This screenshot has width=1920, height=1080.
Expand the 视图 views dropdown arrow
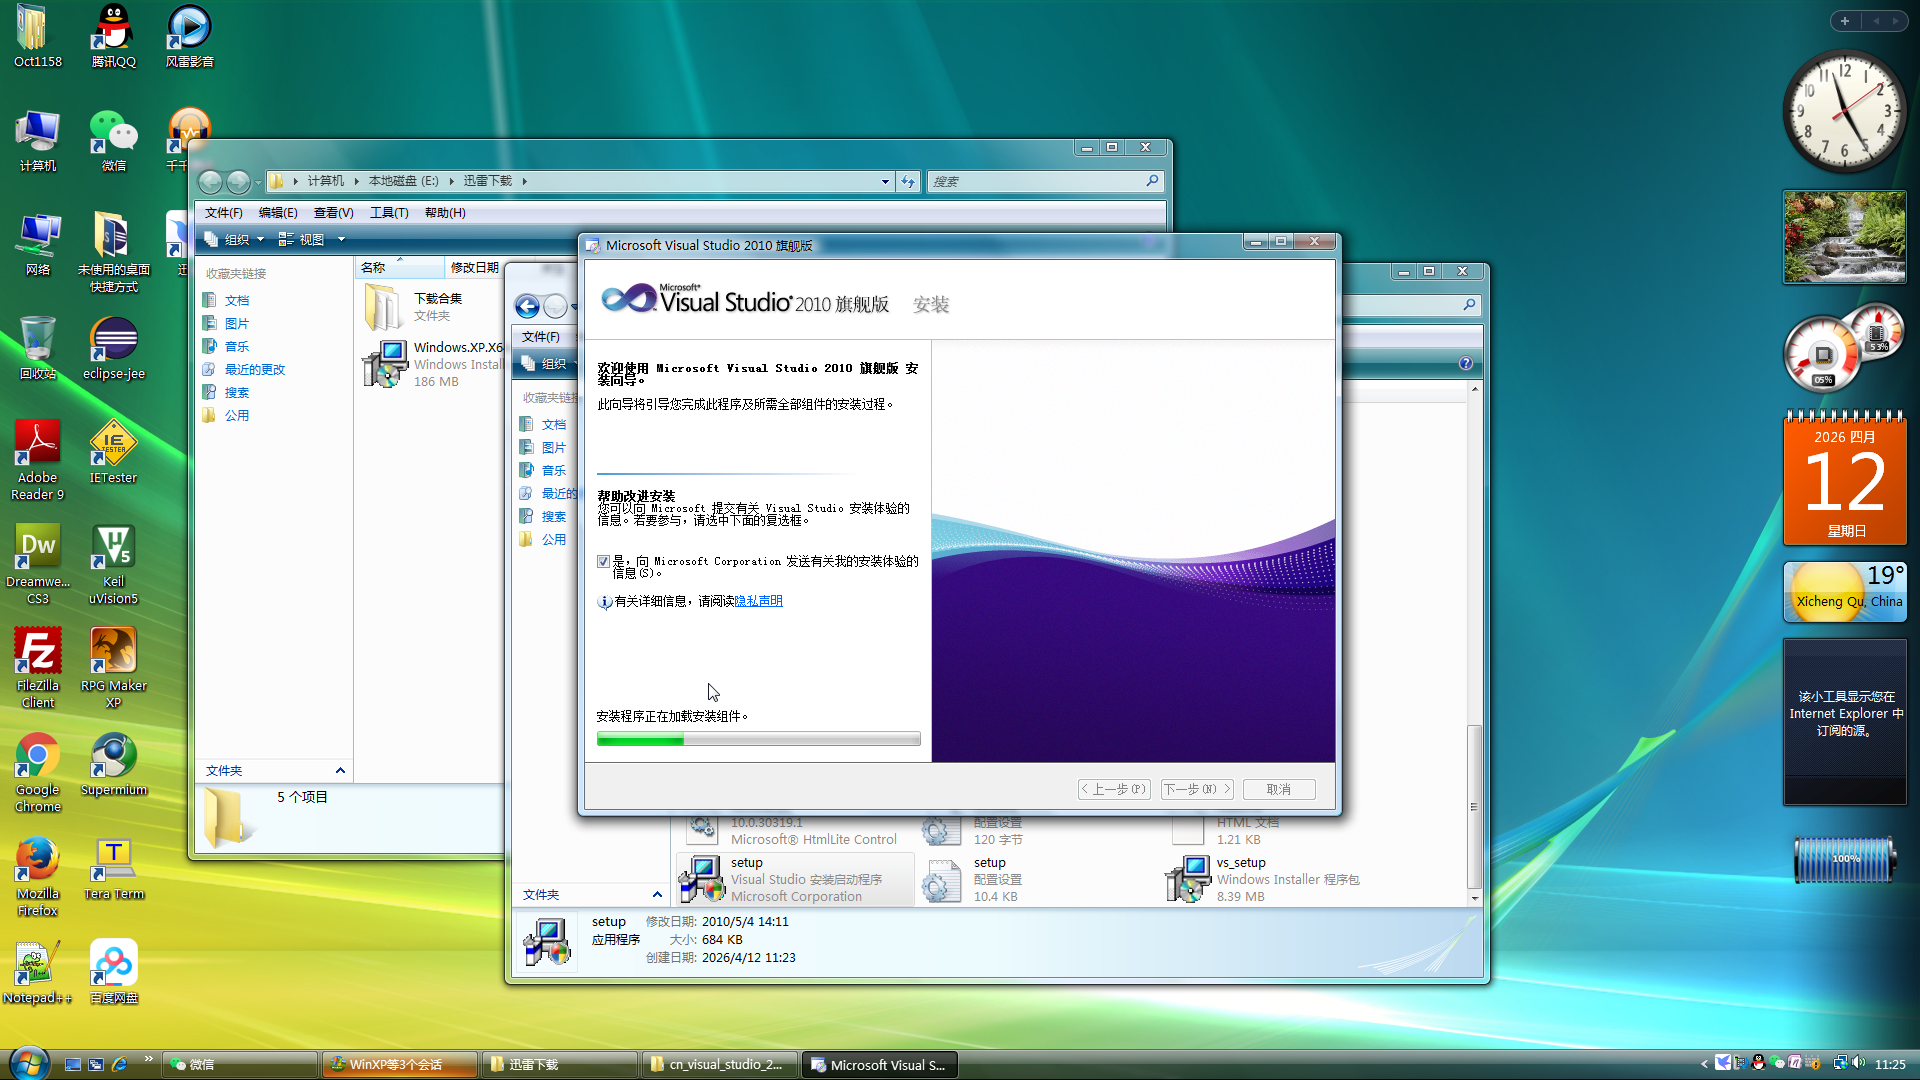click(341, 240)
